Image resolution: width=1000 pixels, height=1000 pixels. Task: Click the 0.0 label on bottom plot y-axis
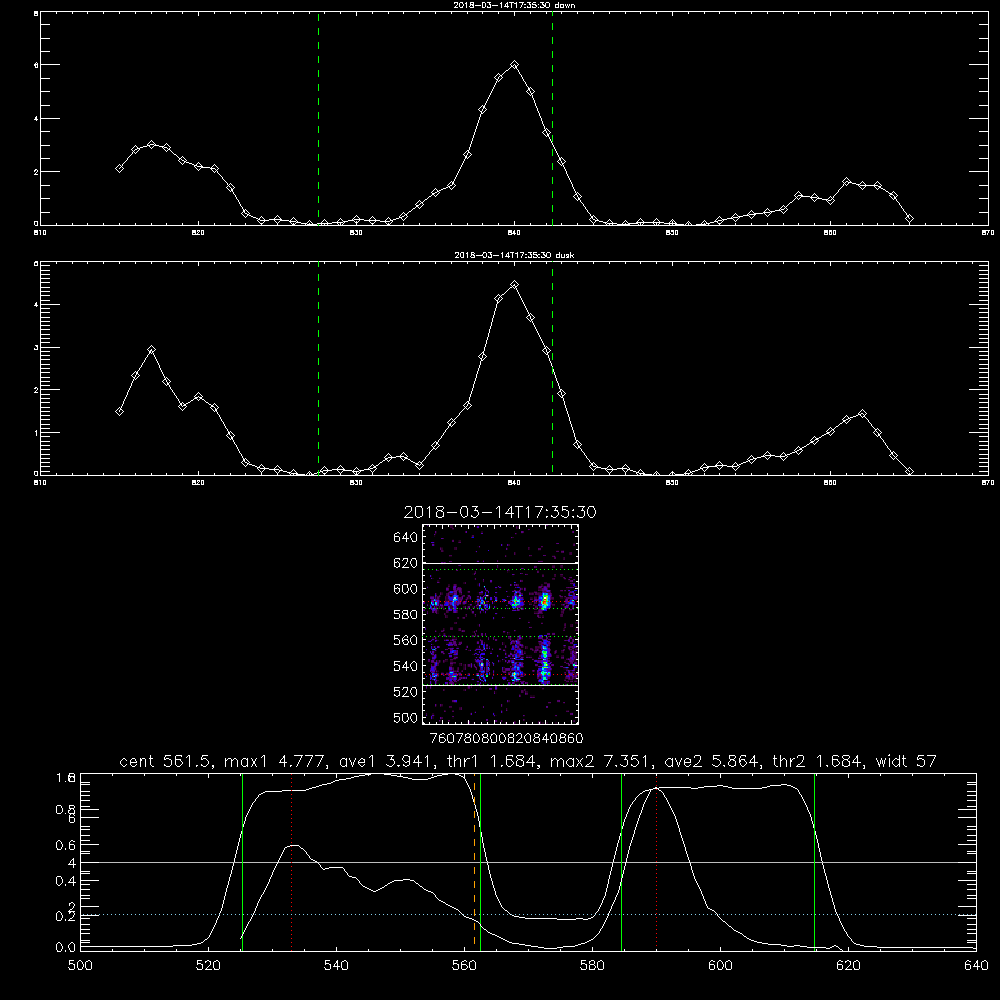66,947
